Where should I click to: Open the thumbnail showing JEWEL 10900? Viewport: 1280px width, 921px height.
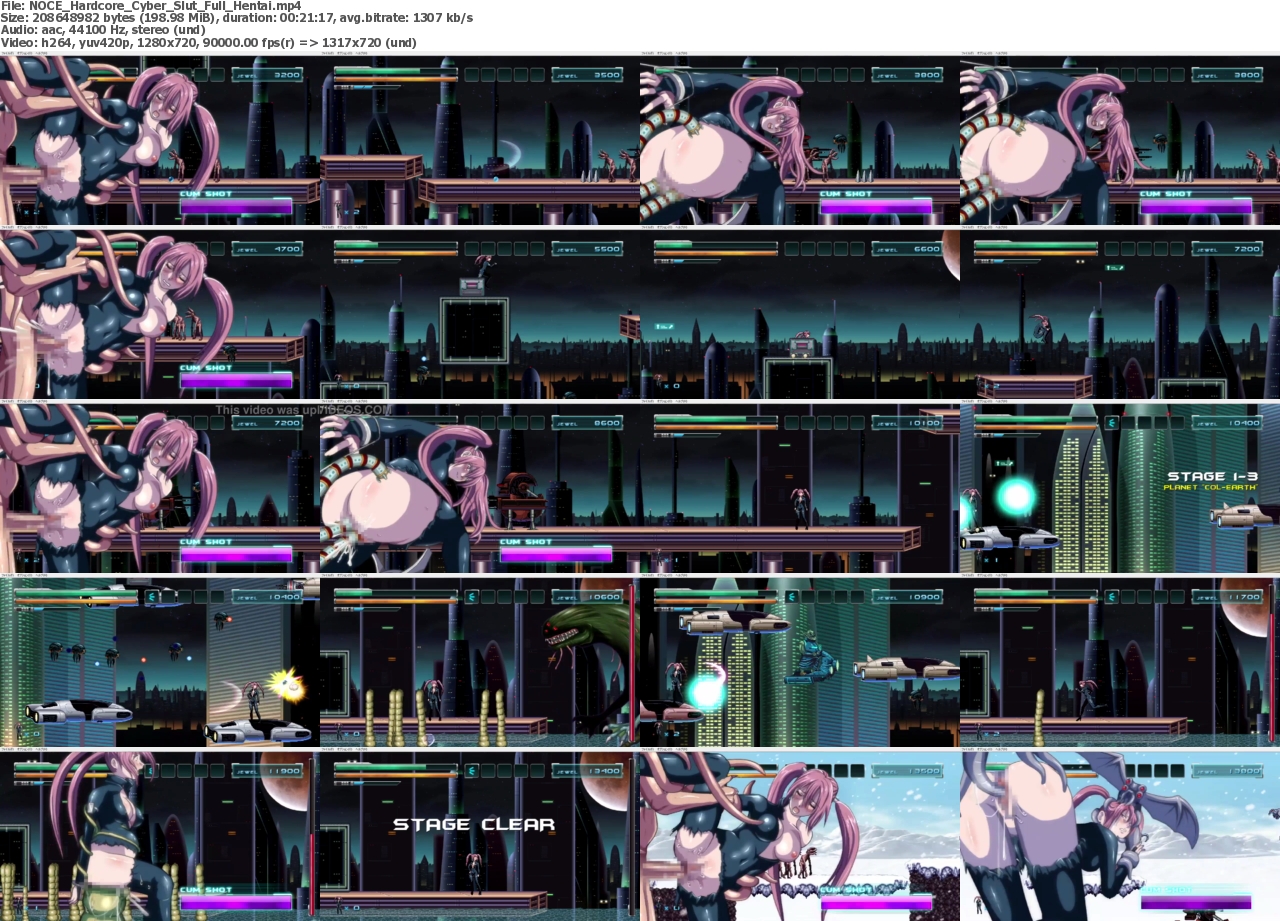(800, 662)
